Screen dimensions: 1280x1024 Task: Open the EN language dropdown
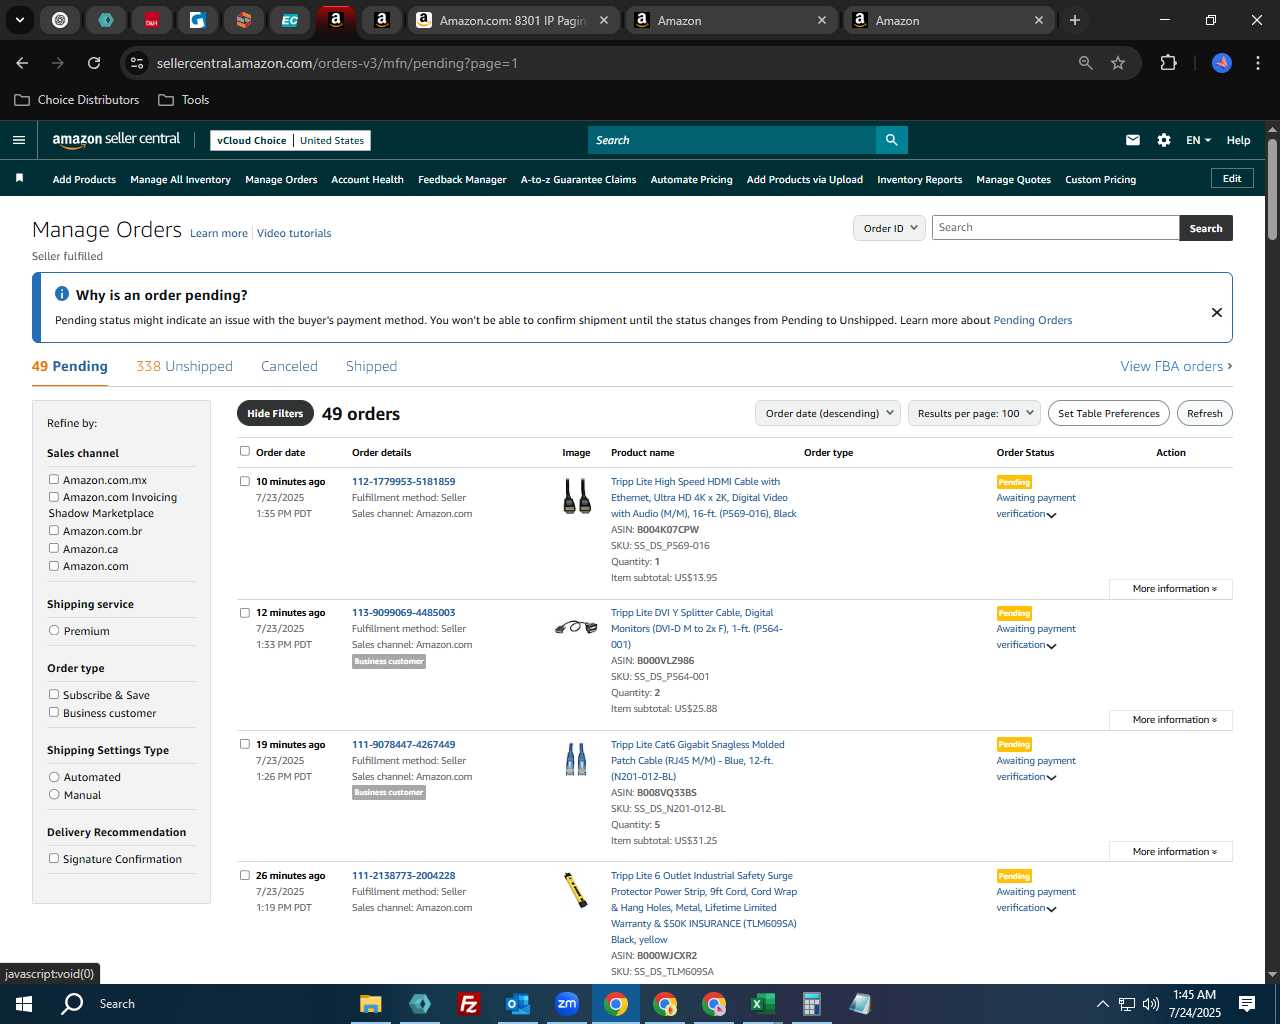[1198, 140]
